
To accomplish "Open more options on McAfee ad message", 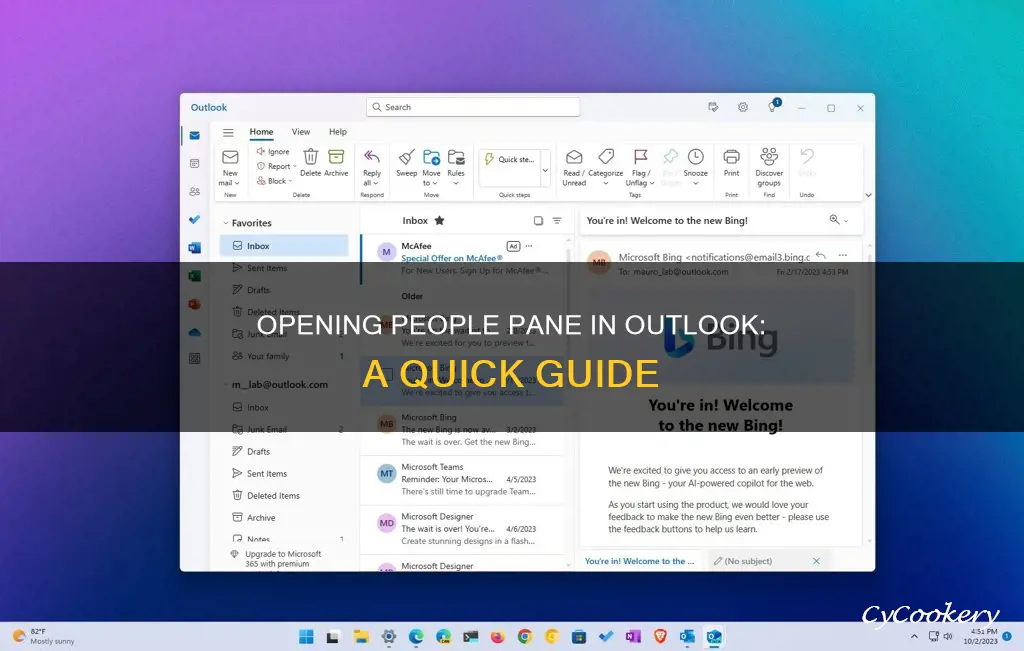I will pos(529,246).
